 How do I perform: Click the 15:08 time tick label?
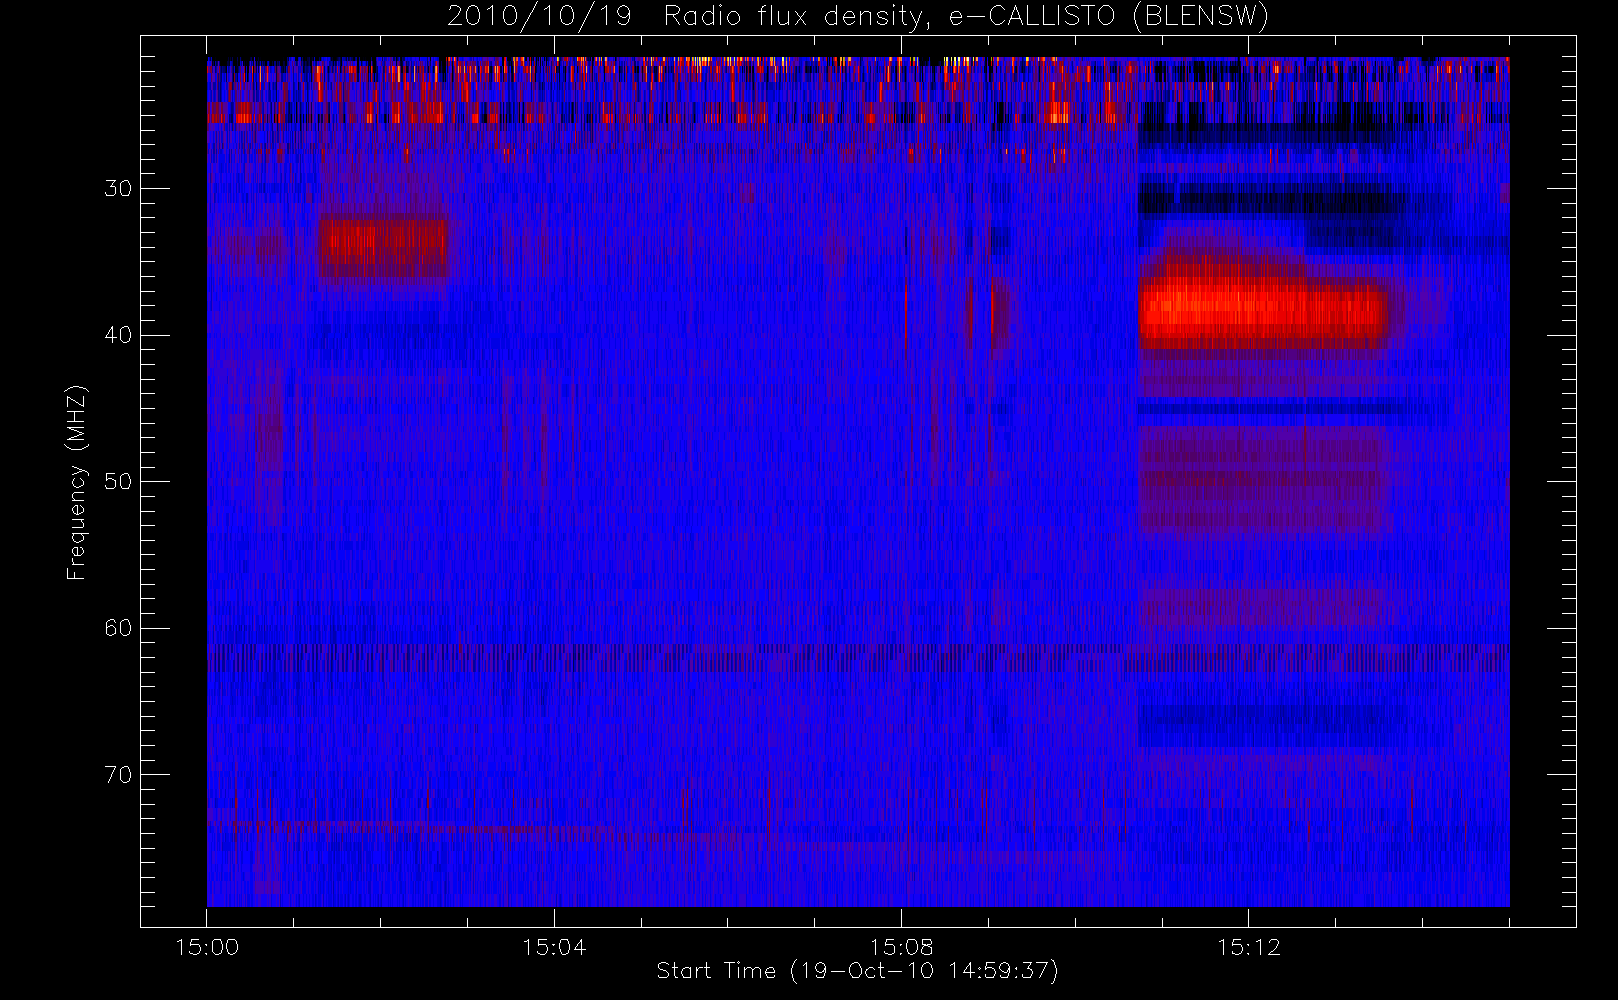point(901,947)
